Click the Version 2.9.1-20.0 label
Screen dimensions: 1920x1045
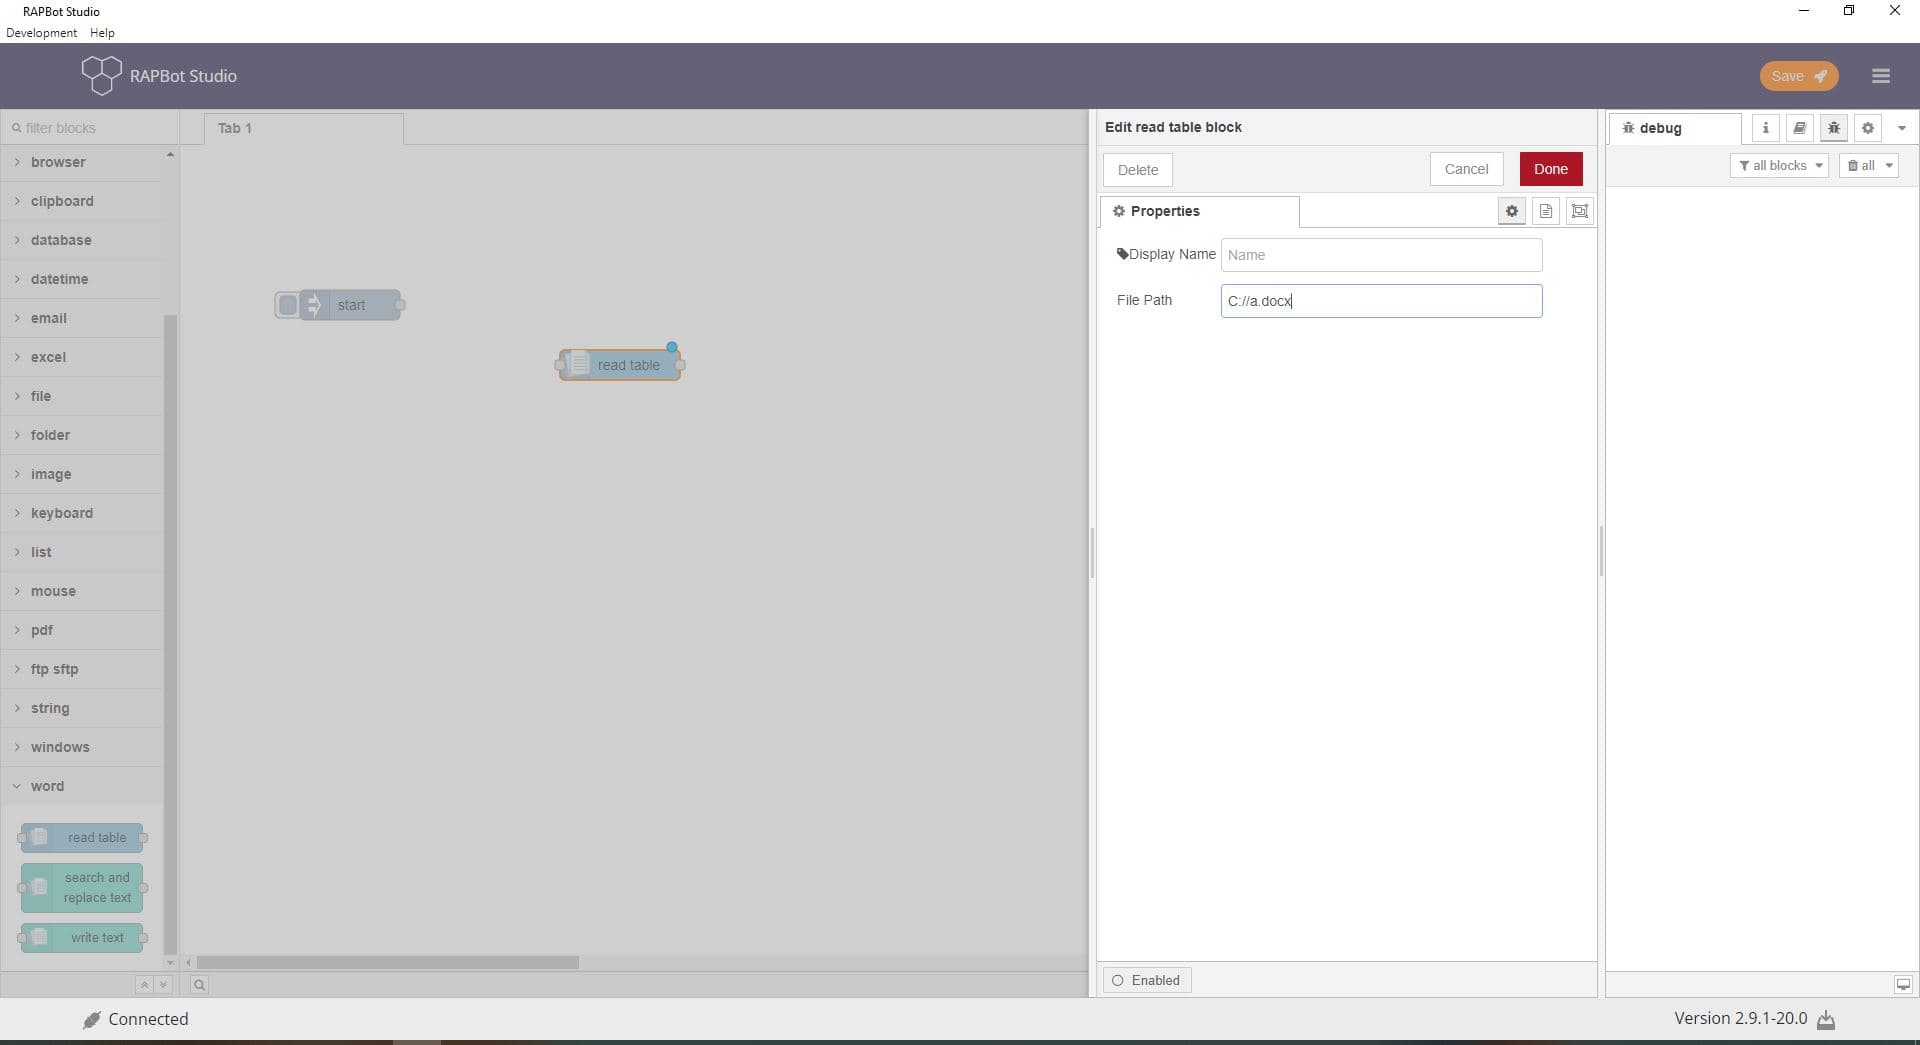click(1740, 1019)
